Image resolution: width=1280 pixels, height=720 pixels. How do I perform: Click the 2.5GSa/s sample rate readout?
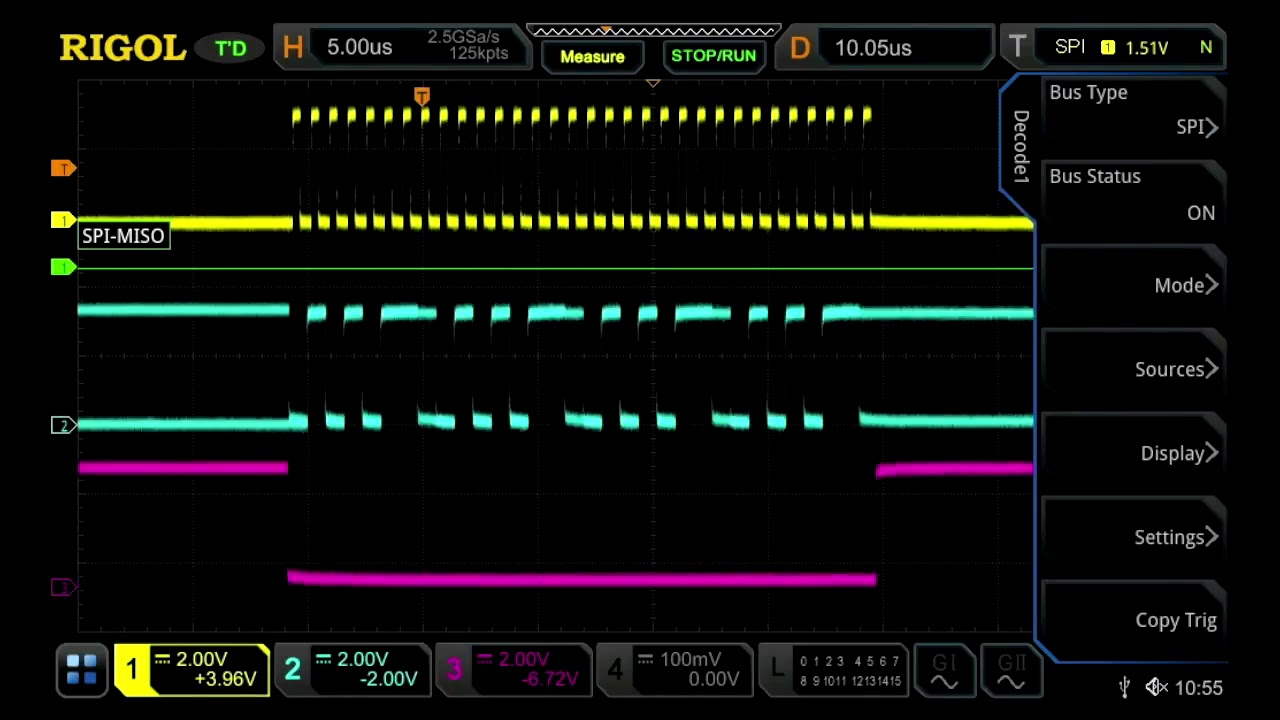pyautogui.click(x=463, y=37)
